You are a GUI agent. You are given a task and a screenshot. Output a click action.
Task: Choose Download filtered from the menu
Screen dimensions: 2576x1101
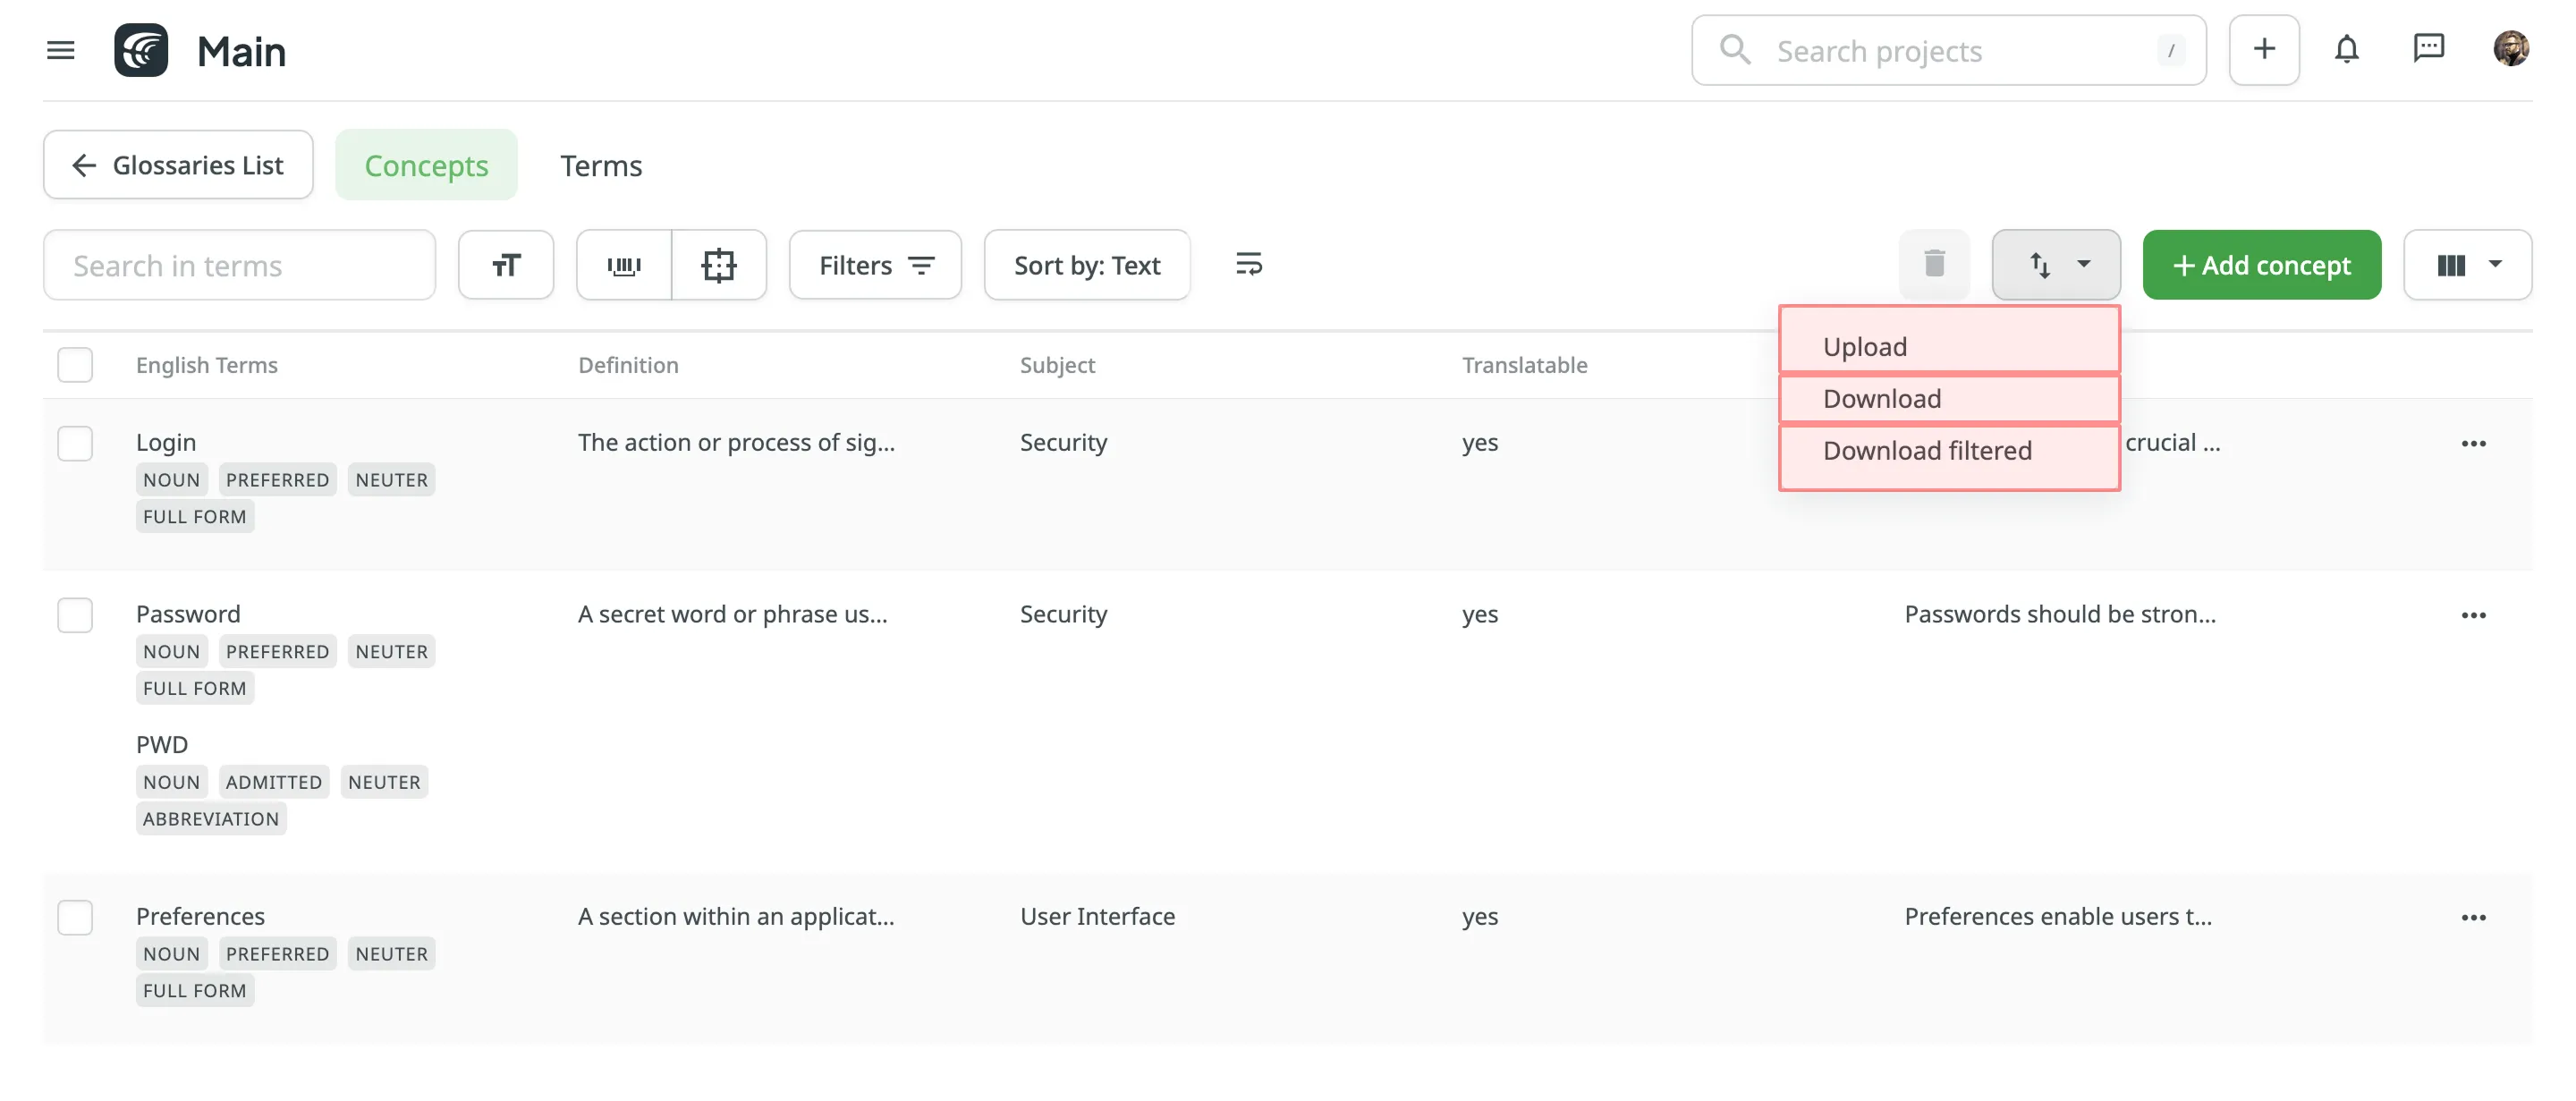coord(1927,450)
